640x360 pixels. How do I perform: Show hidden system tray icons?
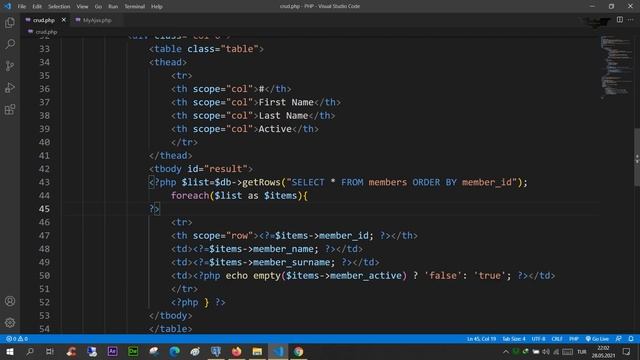point(506,351)
